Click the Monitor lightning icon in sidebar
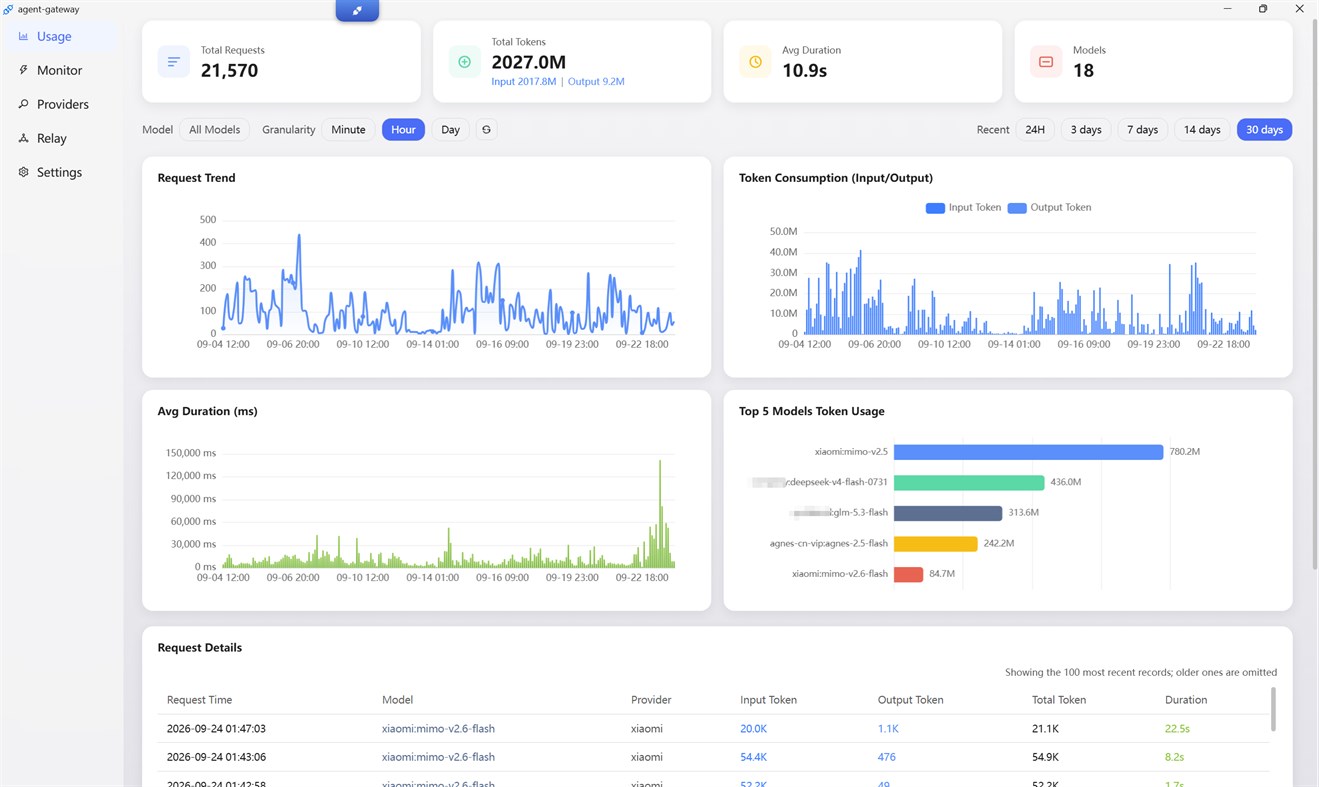The image size is (1319, 787). [x=23, y=70]
